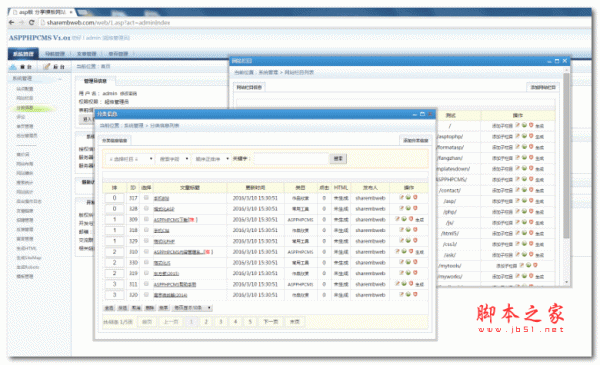Click the pencil icon for 后台 in the sidebar header
Viewport: 600px width, 365px height.
(x=47, y=67)
